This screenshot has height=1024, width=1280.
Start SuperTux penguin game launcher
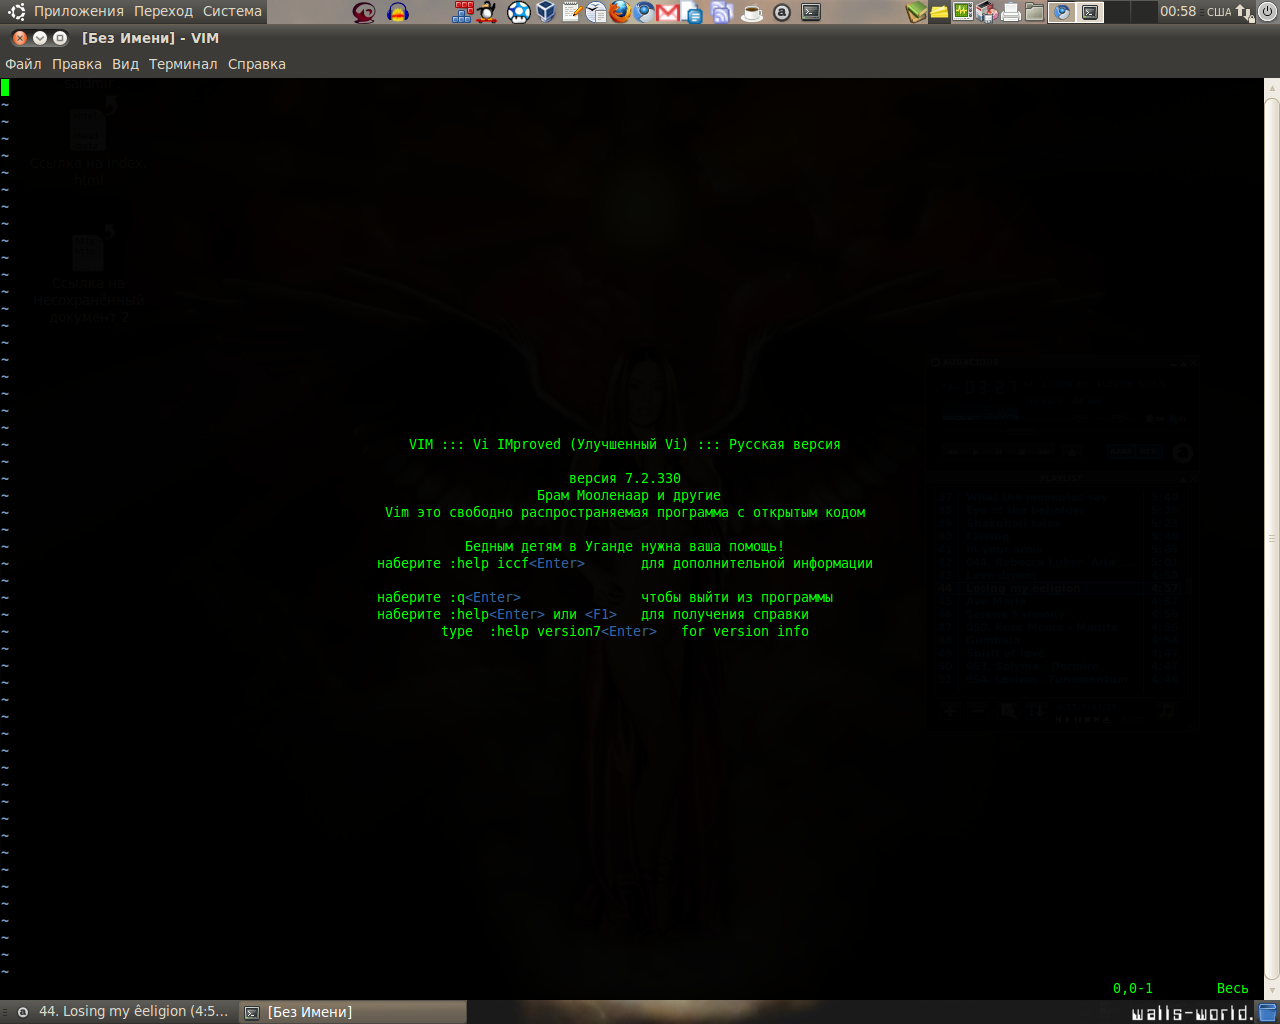pos(487,12)
